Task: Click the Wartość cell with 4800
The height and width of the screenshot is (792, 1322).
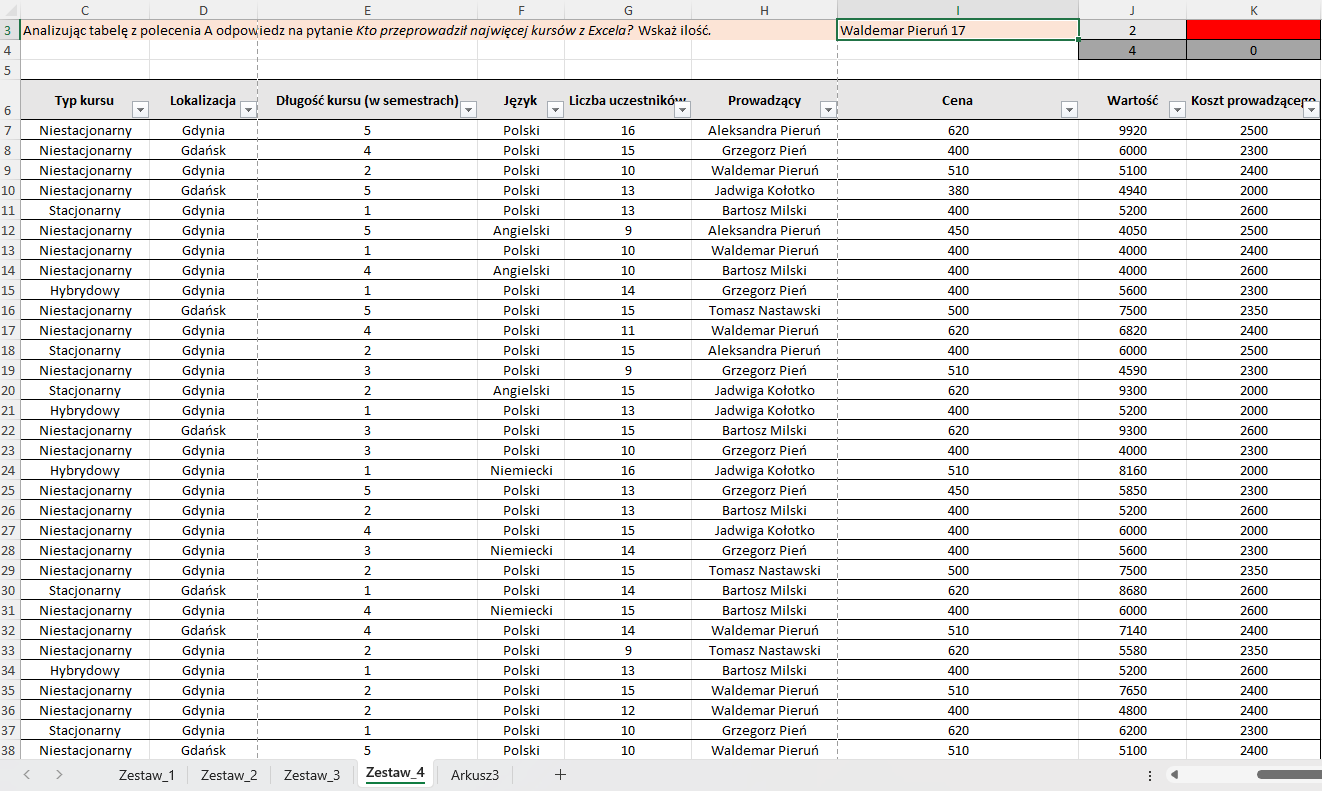Action: pyautogui.click(x=1132, y=710)
